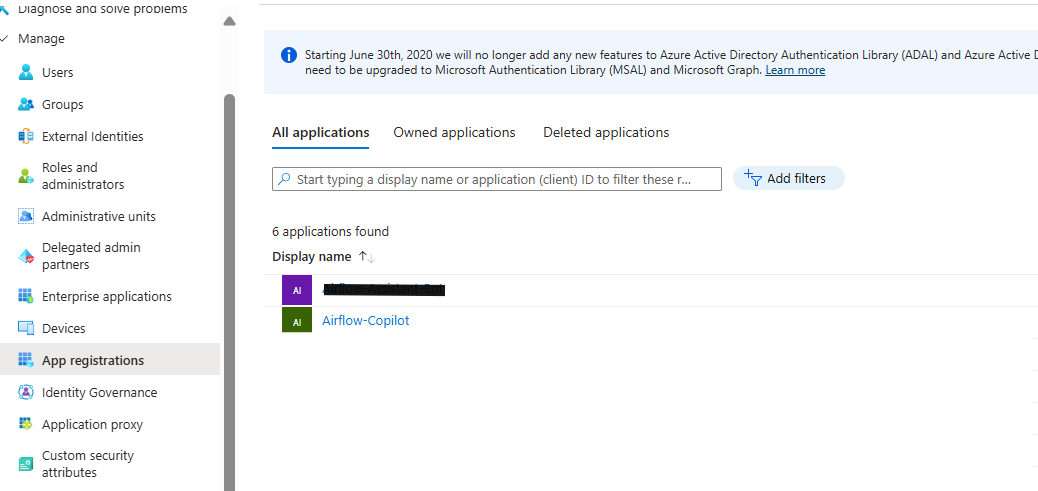This screenshot has height=491, width=1038.
Task: Click the magnifier icon in search box
Action: click(x=284, y=179)
